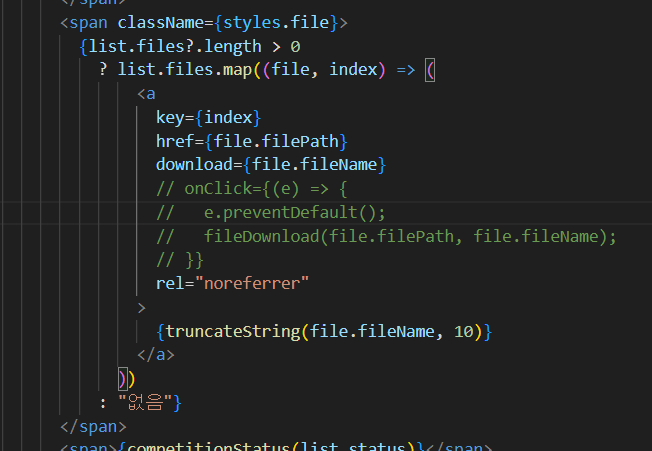Click the highlighted opening '(' after arrow
652x451 pixels.
click(430, 70)
